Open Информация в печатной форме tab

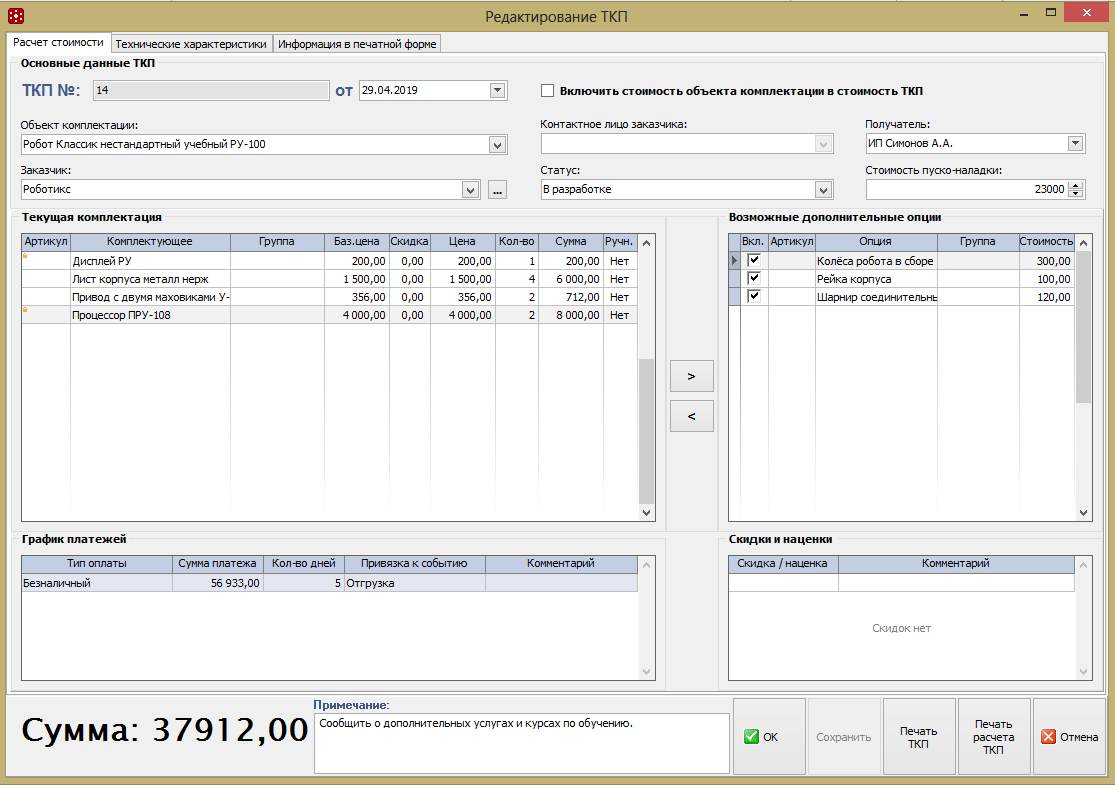click(357, 44)
